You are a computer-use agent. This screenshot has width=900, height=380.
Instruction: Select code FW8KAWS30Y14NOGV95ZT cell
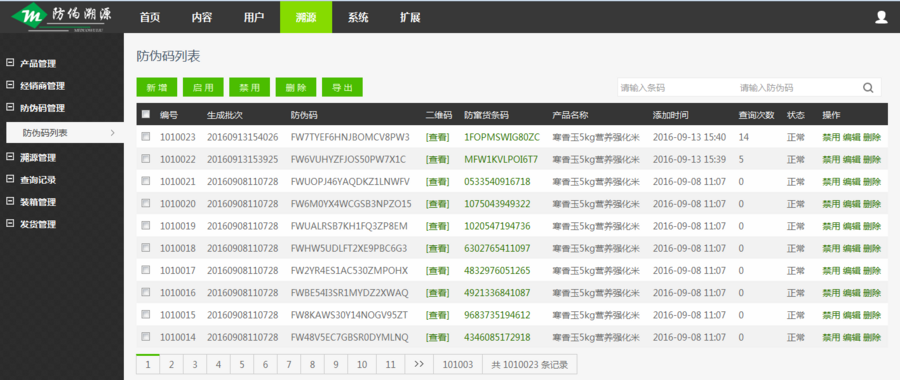[x=350, y=315]
